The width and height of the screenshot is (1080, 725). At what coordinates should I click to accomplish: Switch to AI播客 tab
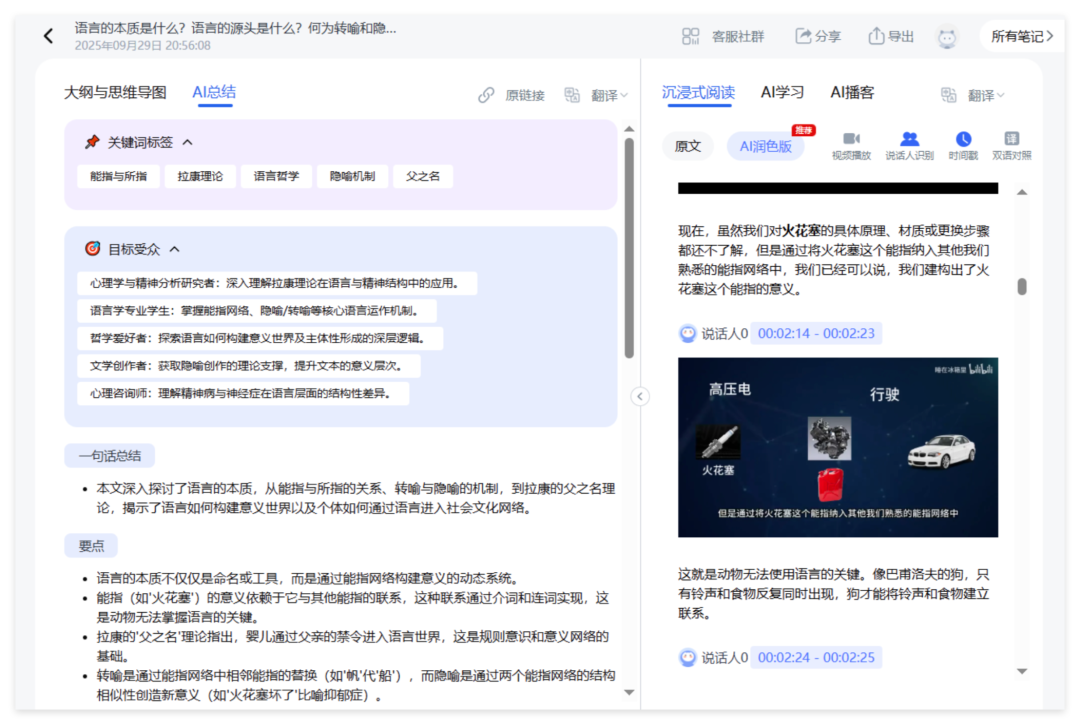pos(852,92)
